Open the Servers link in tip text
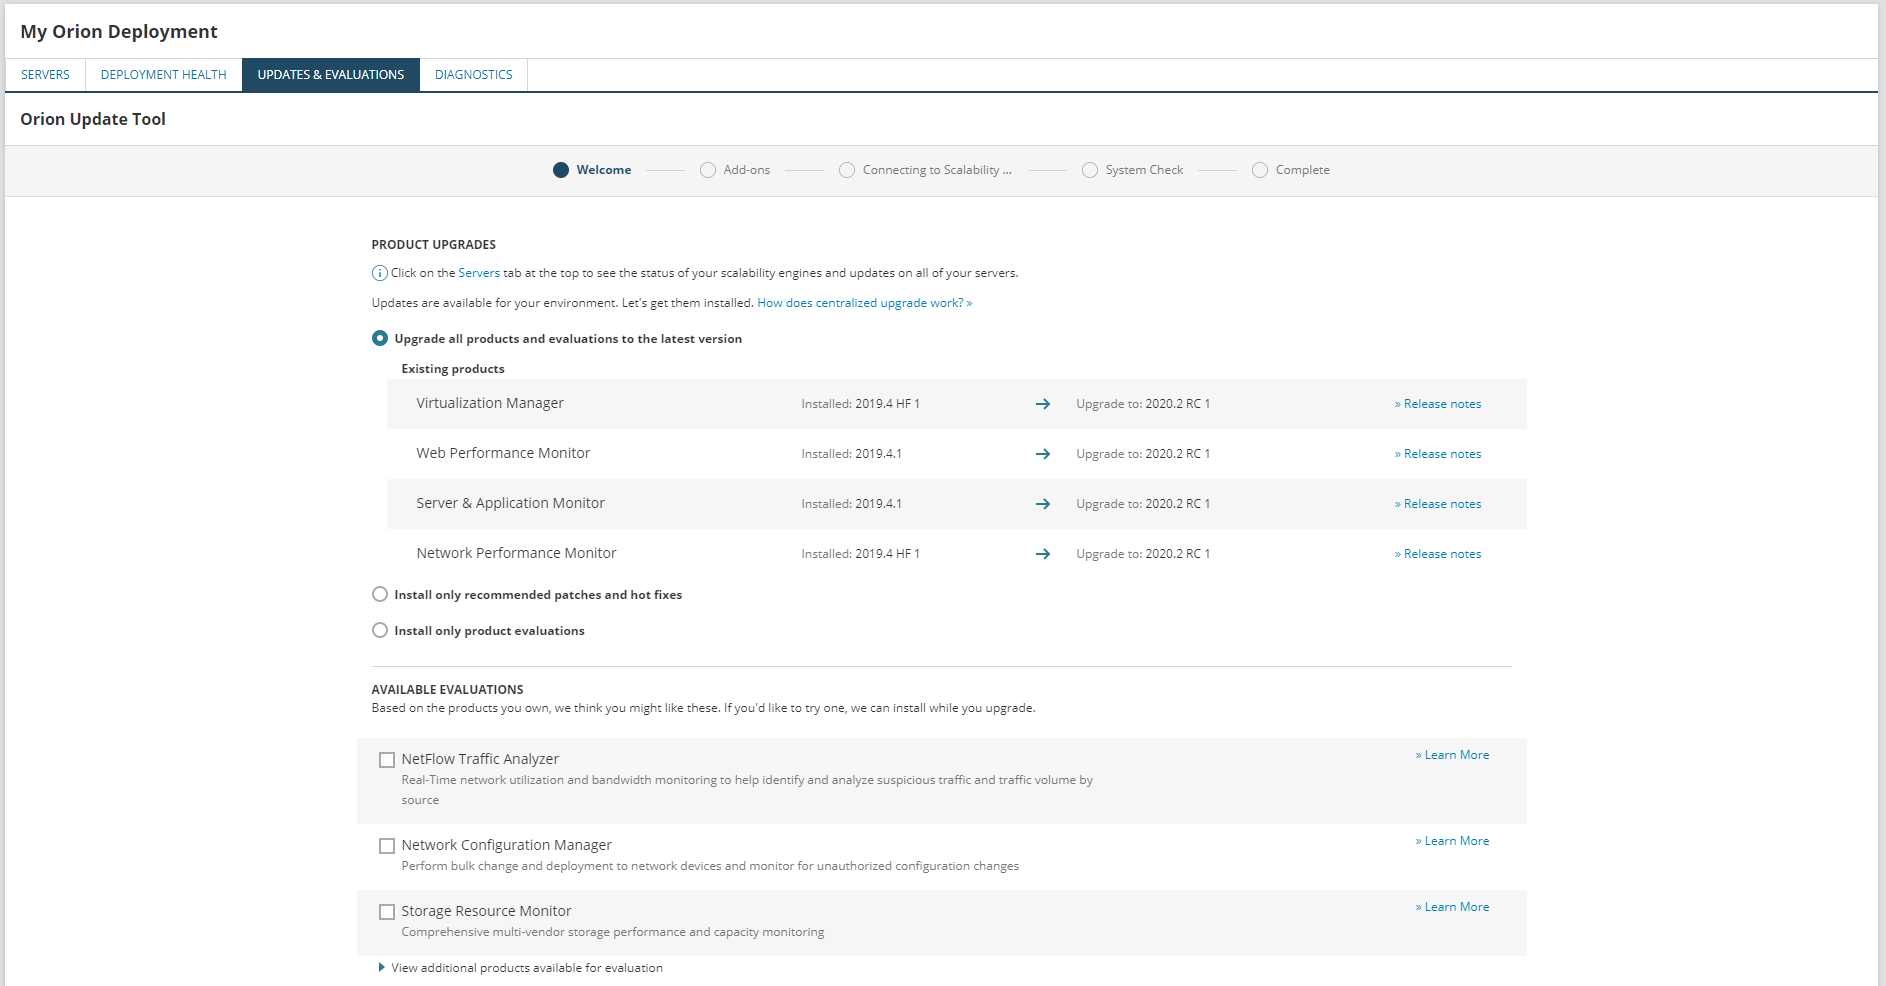This screenshot has height=986, width=1886. pos(479,273)
